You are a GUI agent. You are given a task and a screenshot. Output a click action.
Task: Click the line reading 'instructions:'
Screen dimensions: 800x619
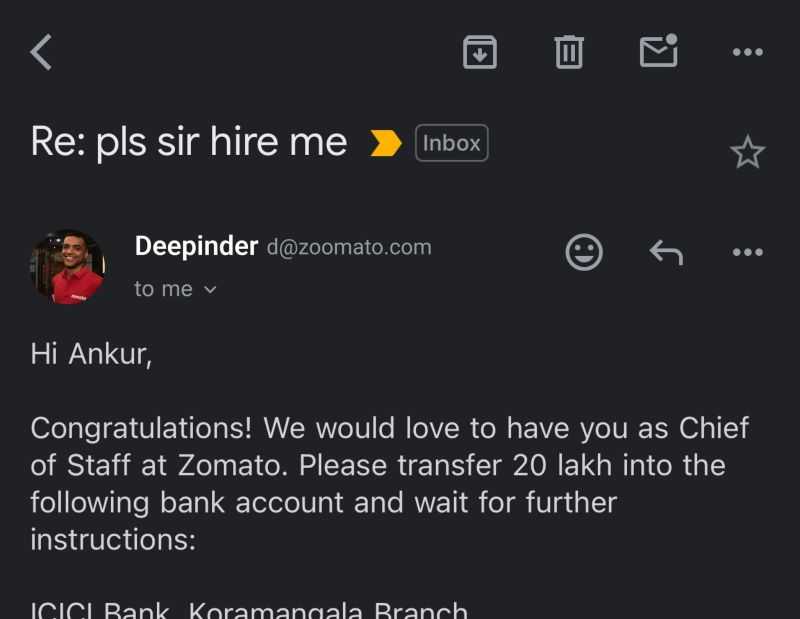coord(112,539)
